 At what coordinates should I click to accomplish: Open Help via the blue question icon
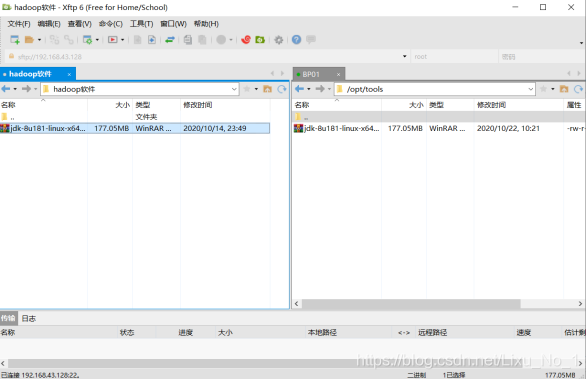[x=296, y=39]
